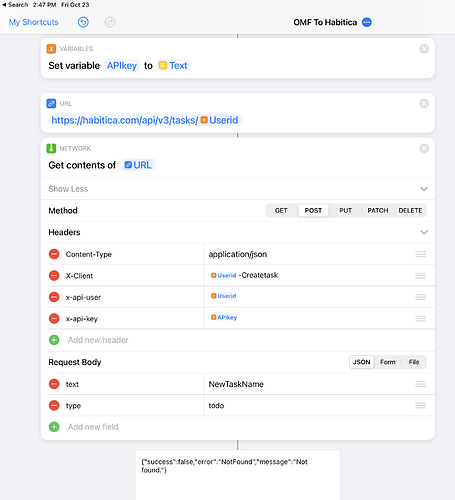The image size is (455, 500).
Task: Choose DELETE as request method
Action: (x=410, y=210)
